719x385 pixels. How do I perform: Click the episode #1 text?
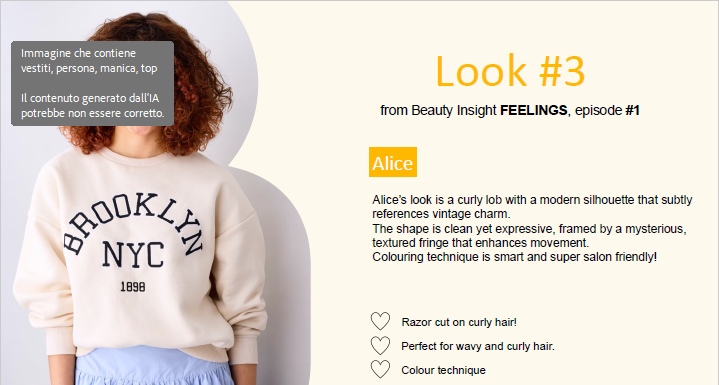608,110
